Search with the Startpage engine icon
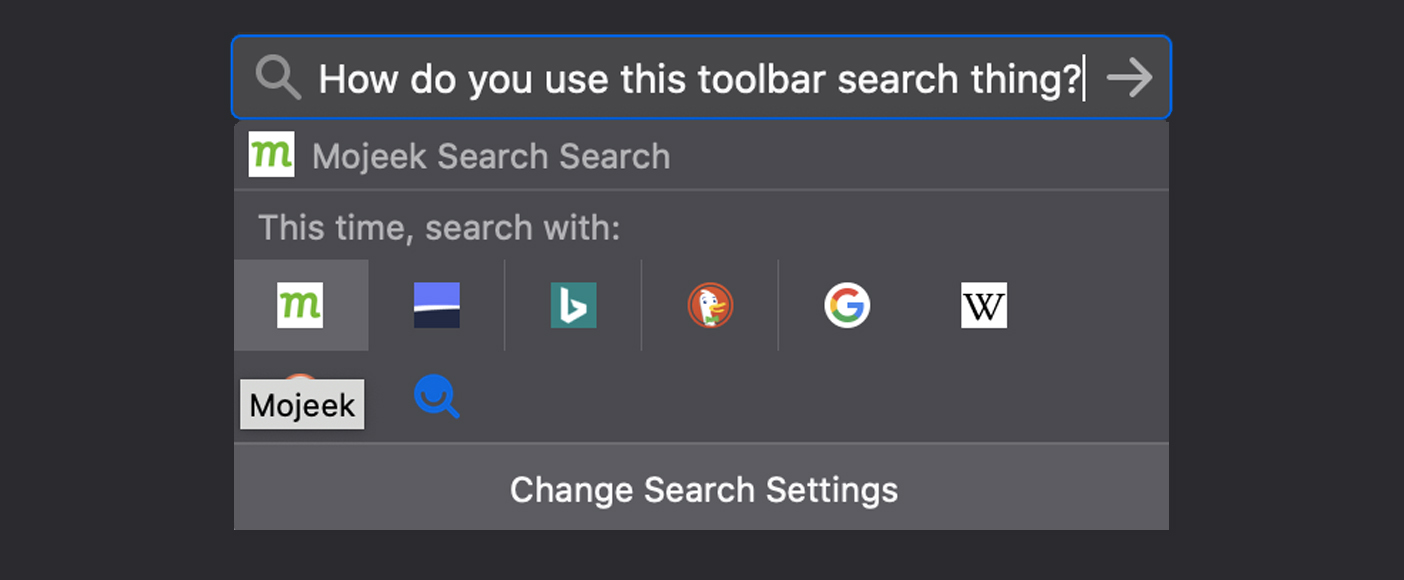1404x580 pixels. coord(437,305)
